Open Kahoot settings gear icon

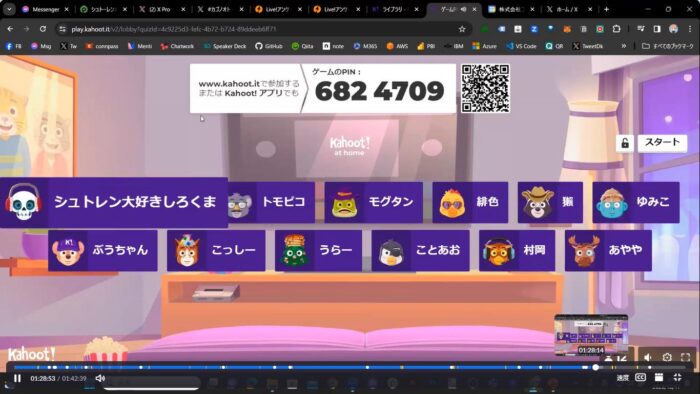click(x=667, y=357)
